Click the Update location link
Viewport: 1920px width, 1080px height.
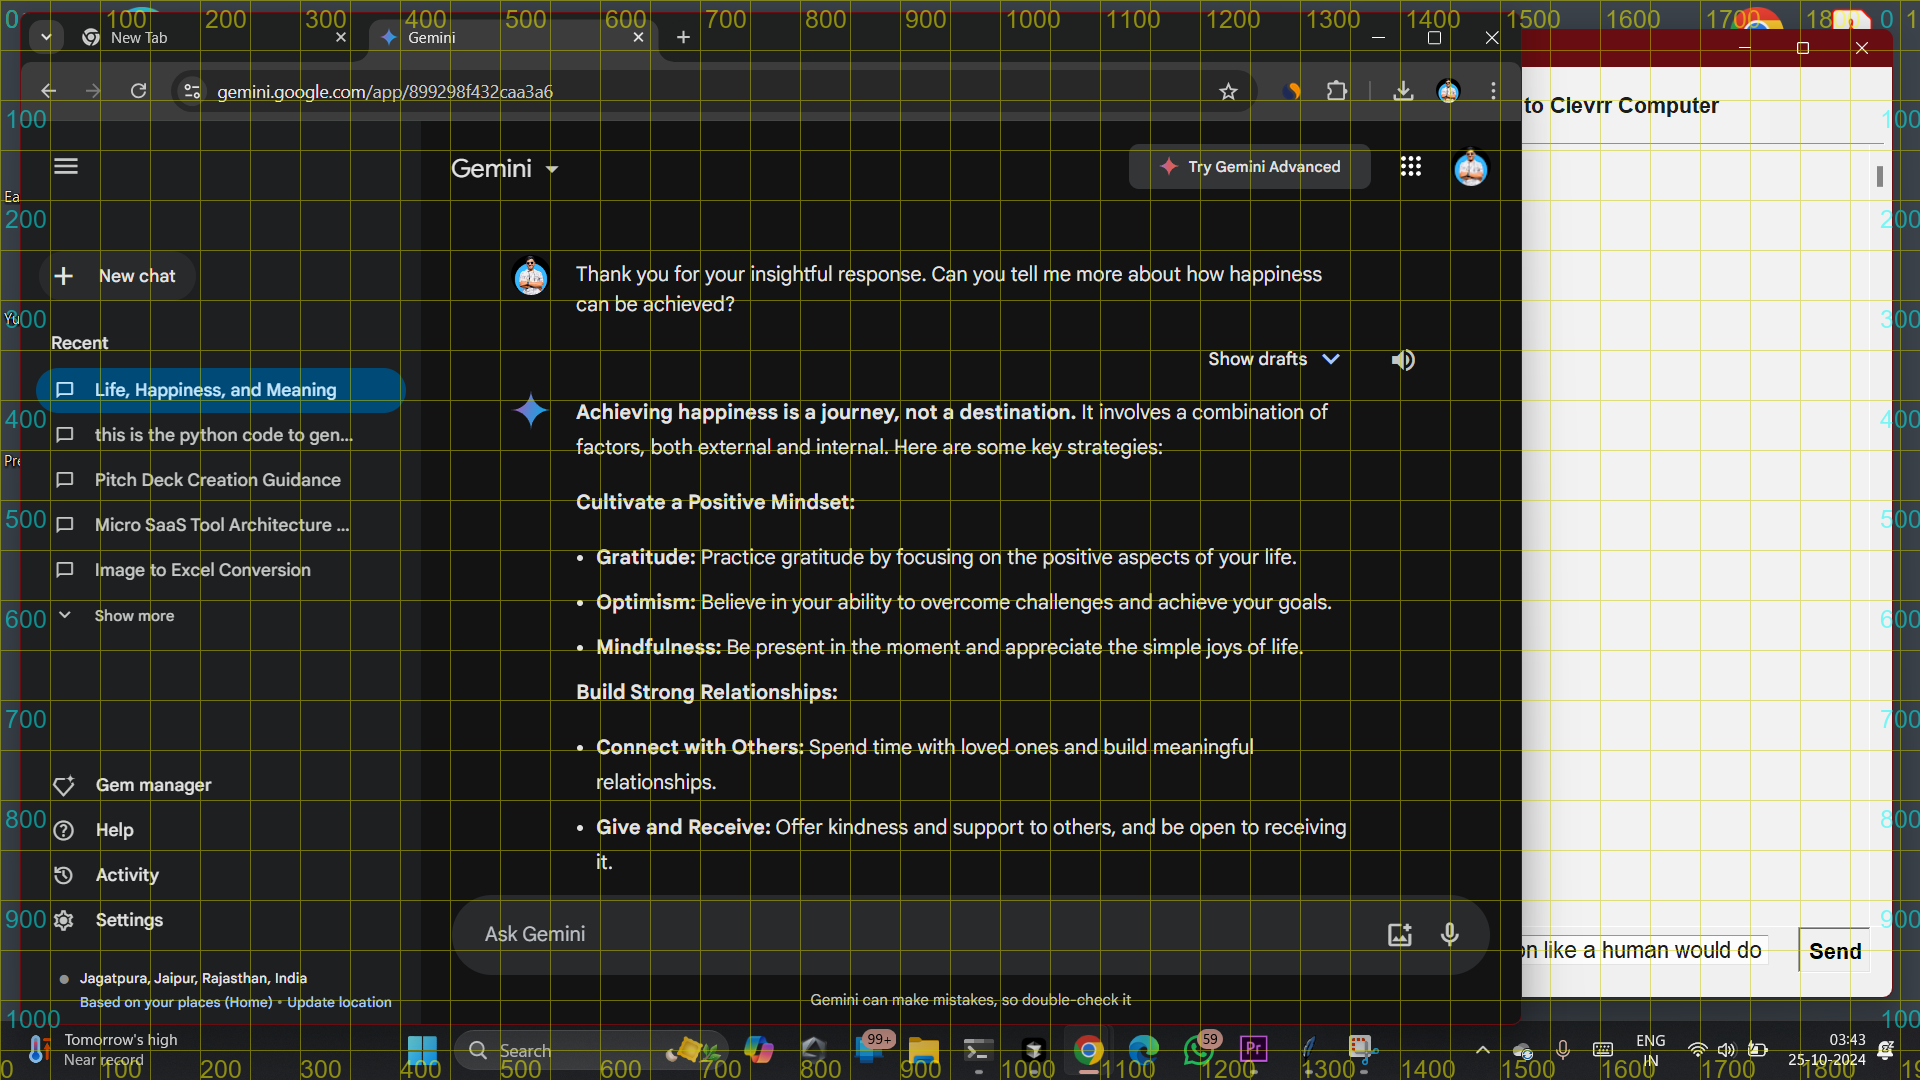[339, 1002]
